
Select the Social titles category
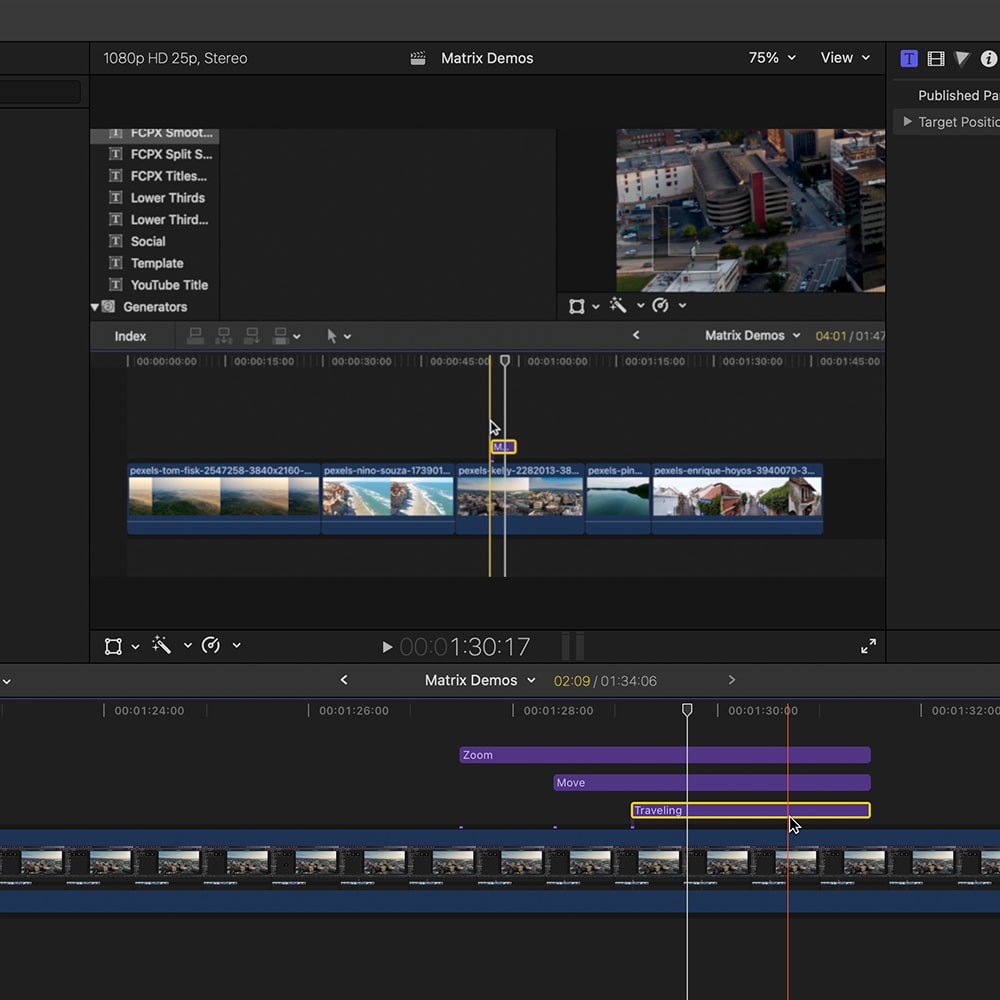[x=148, y=241]
